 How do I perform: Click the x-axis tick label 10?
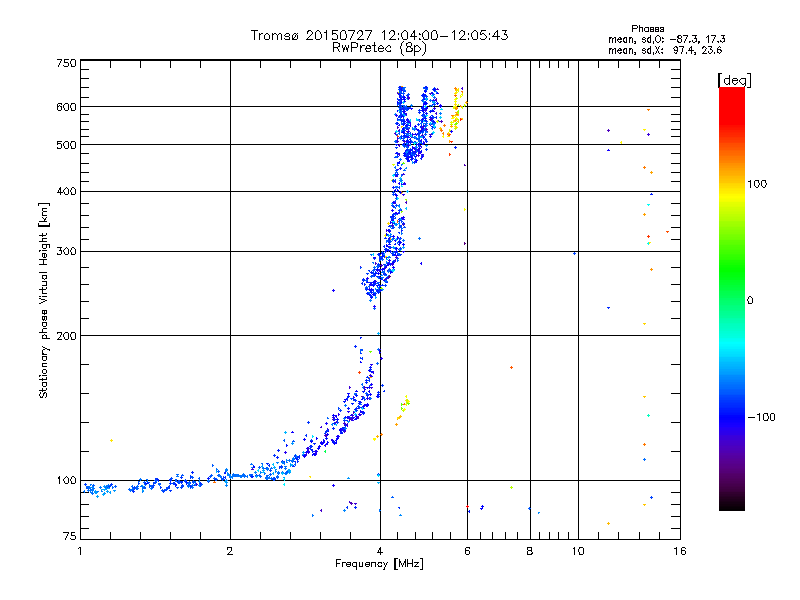[578, 551]
